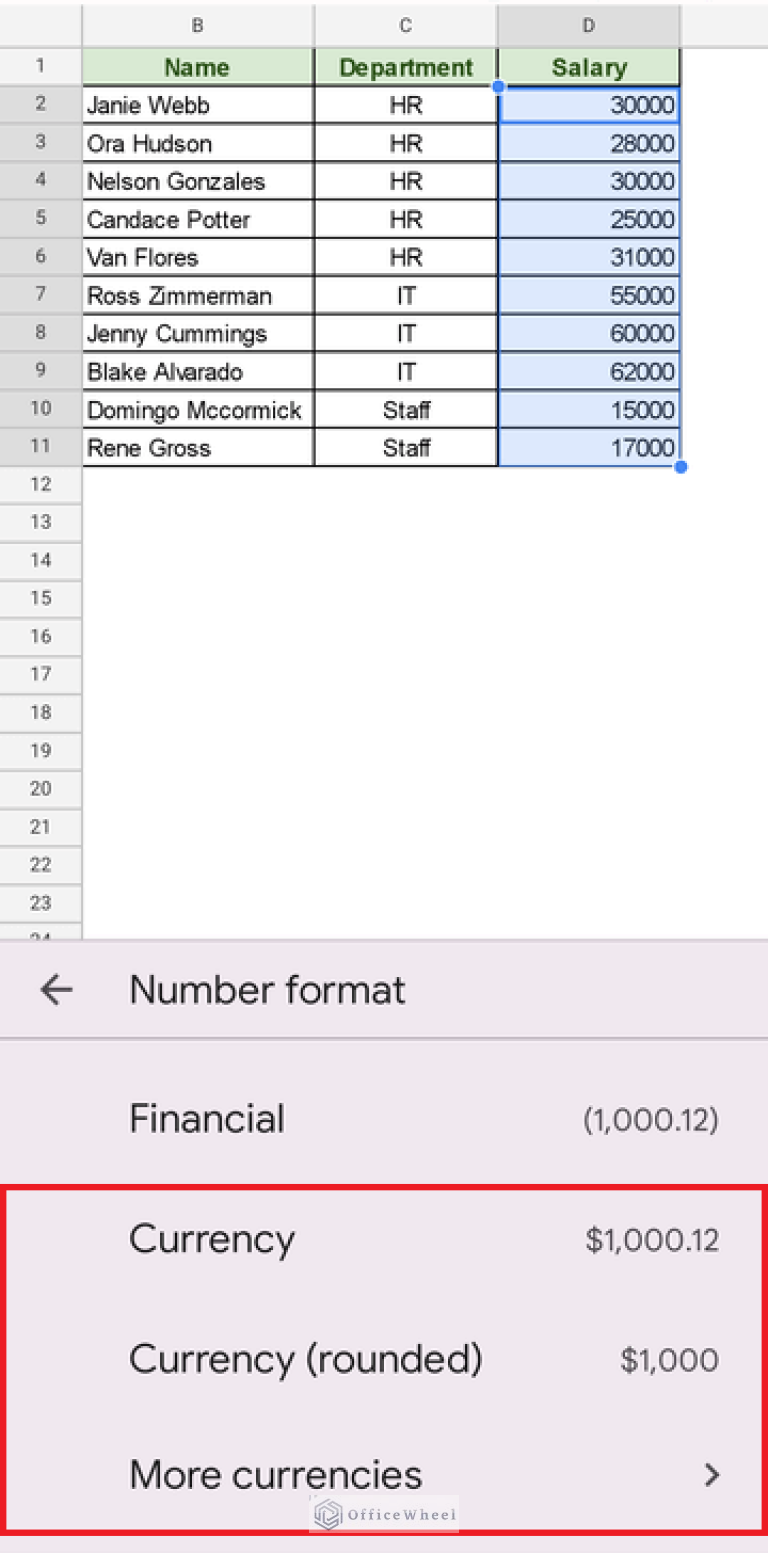Select the Salary header cell

(x=588, y=67)
